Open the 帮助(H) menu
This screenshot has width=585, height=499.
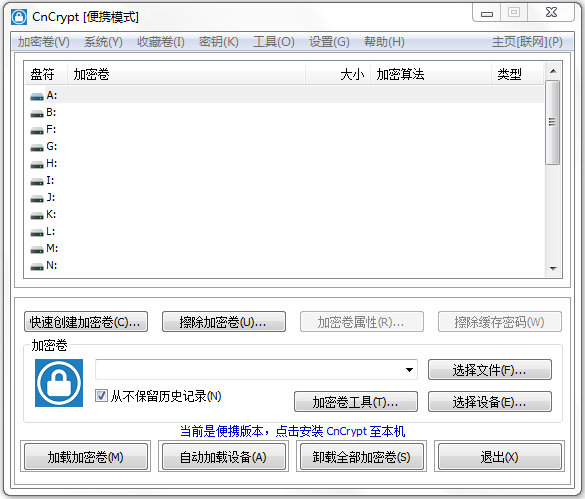click(384, 42)
